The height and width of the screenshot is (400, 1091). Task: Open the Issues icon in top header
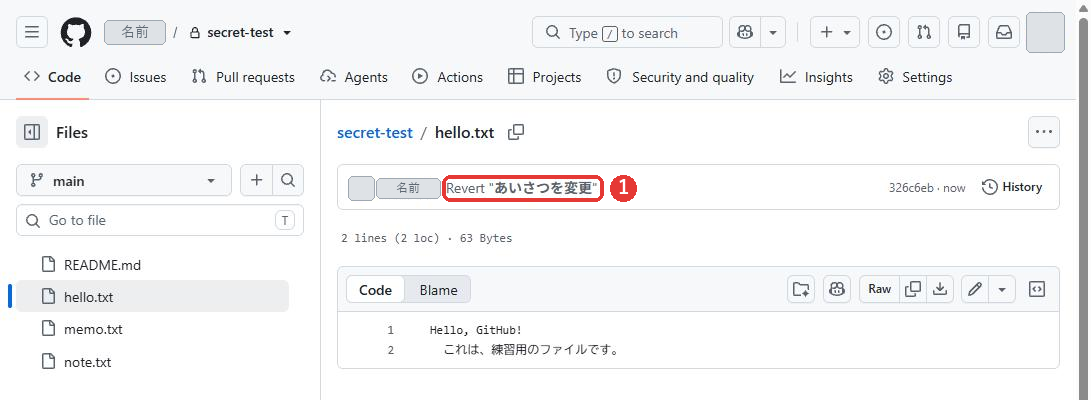pyautogui.click(x=884, y=33)
